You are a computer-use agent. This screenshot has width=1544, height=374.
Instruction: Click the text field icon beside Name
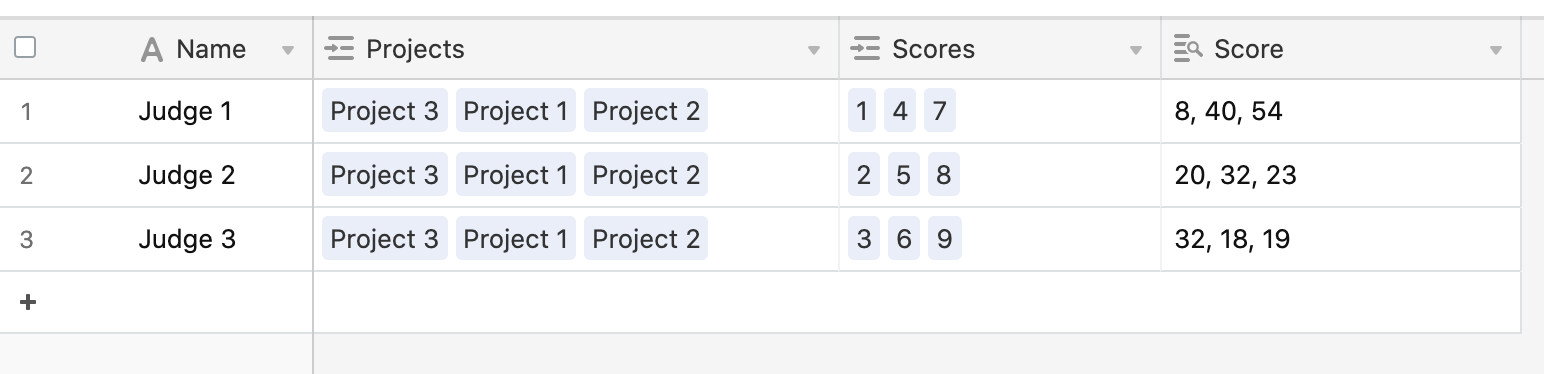(x=152, y=49)
